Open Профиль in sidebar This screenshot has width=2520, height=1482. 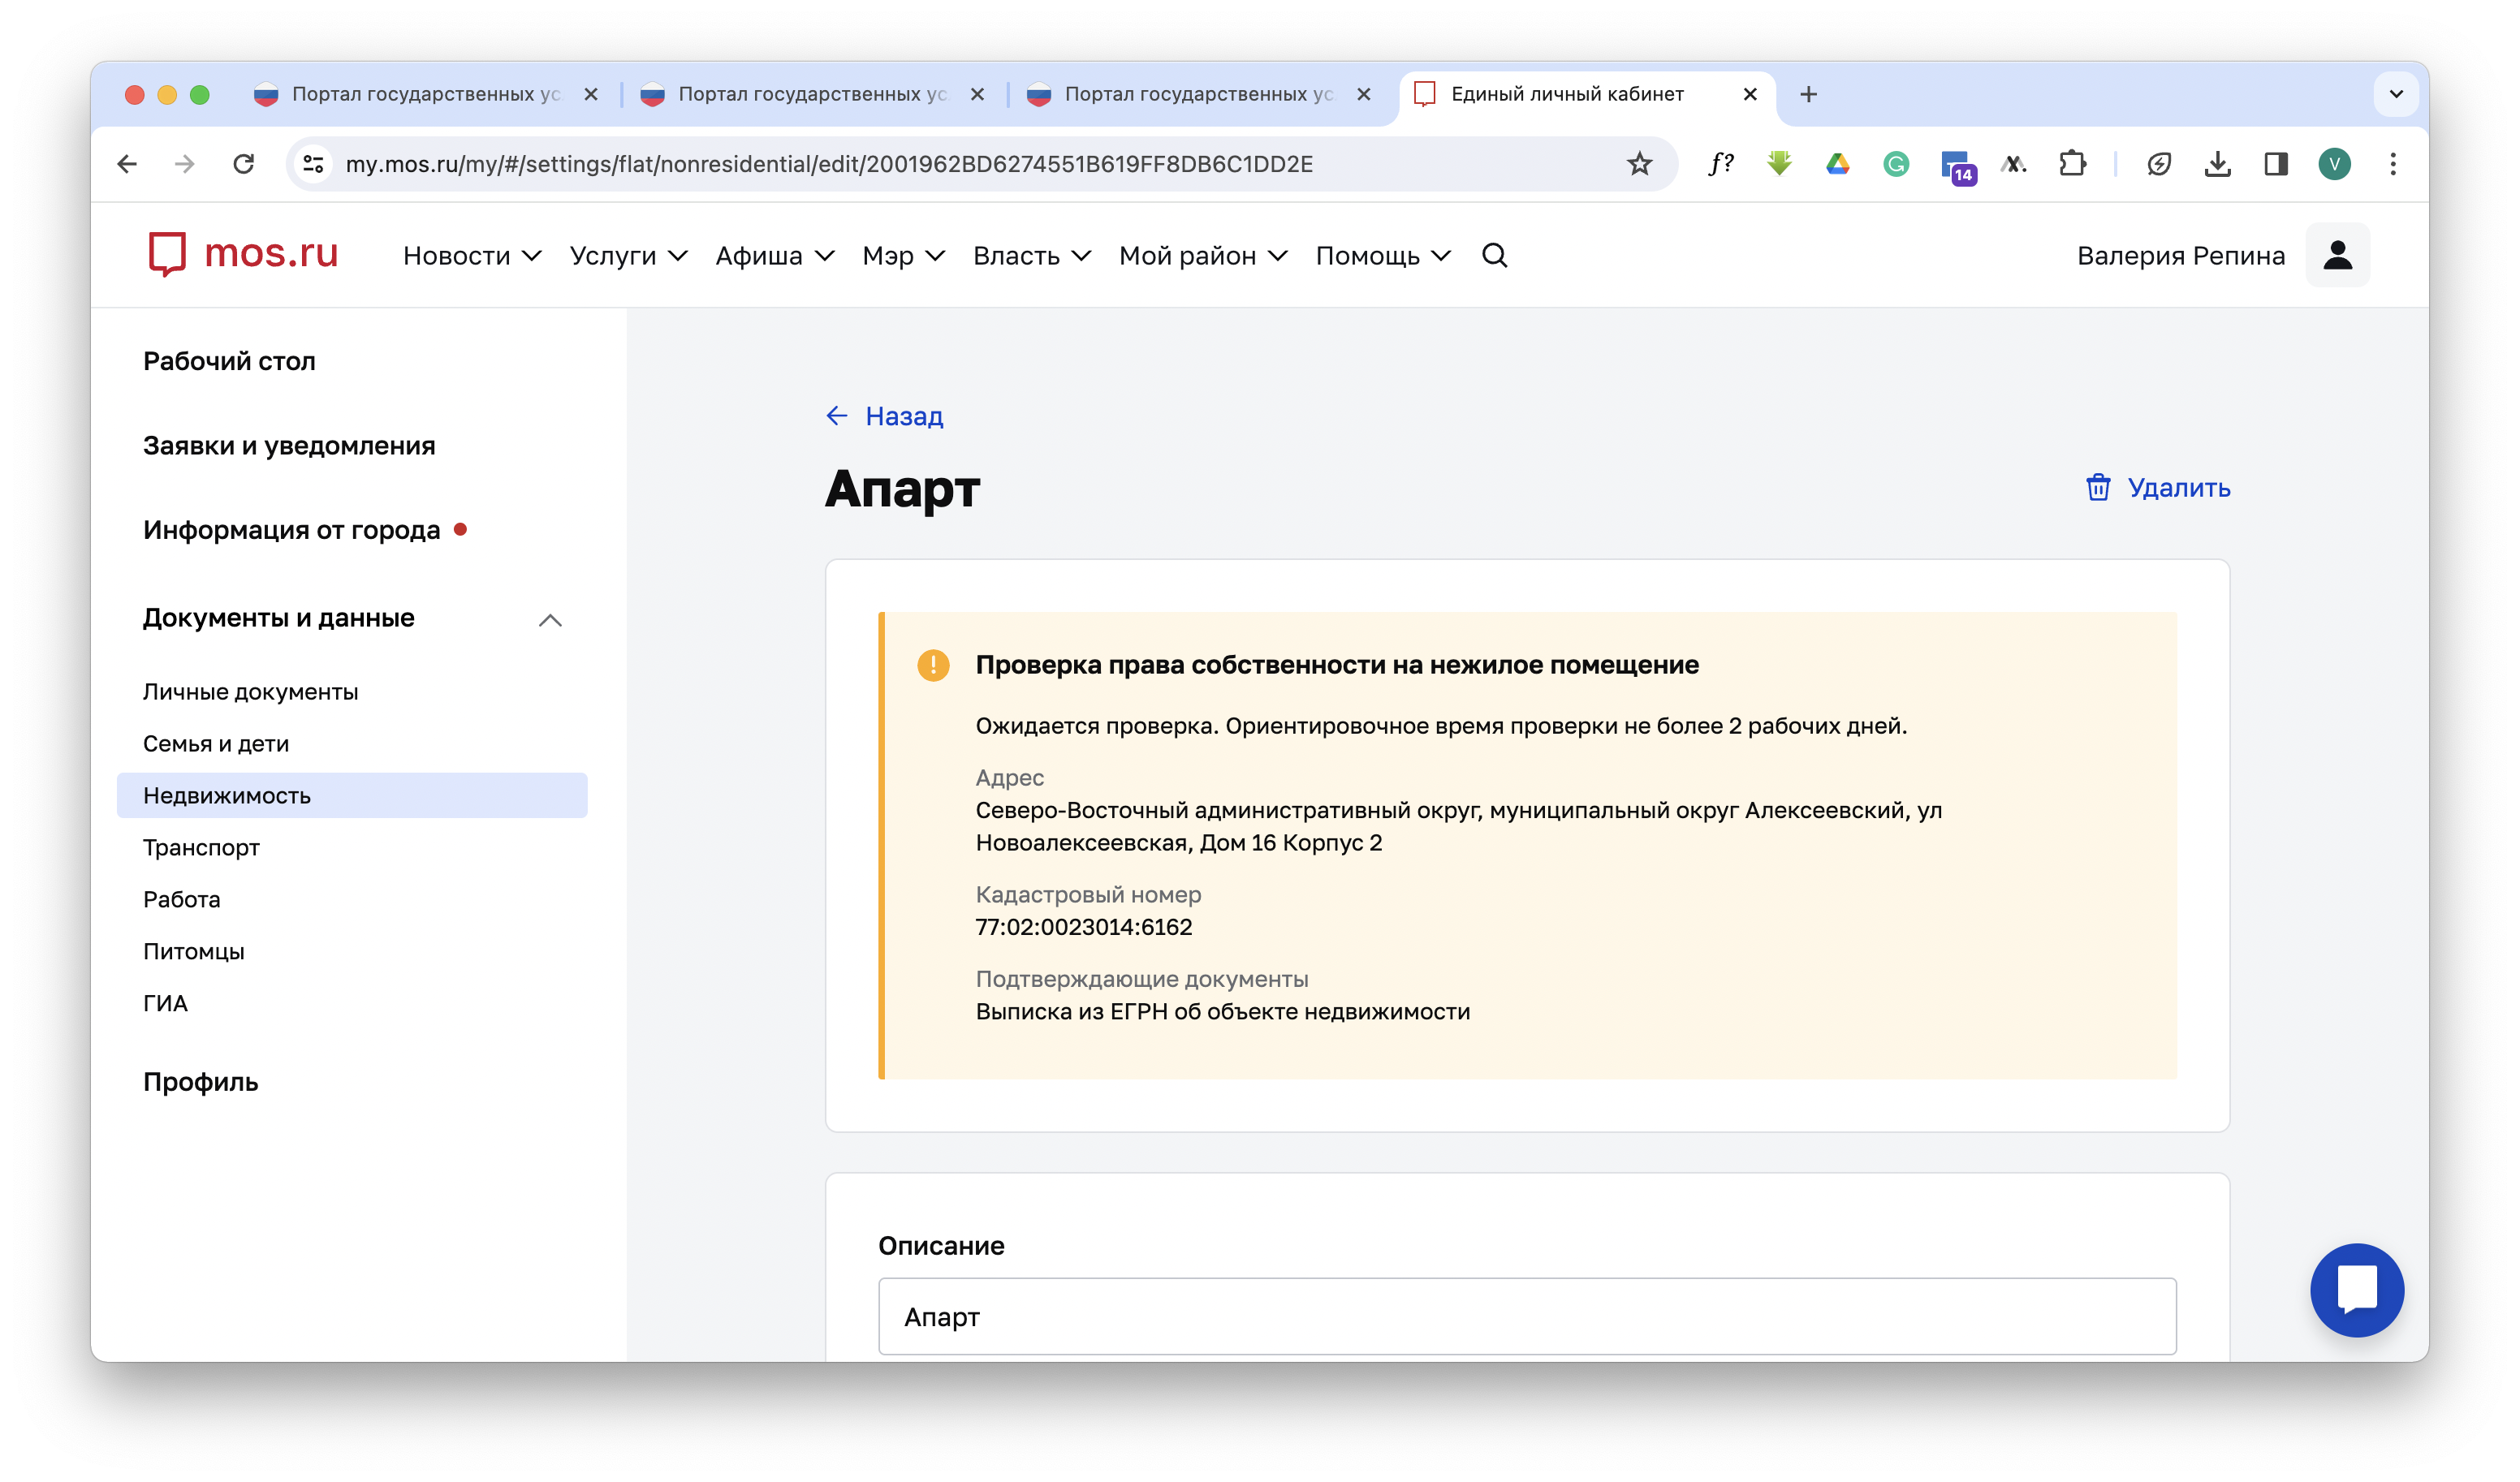[200, 1082]
